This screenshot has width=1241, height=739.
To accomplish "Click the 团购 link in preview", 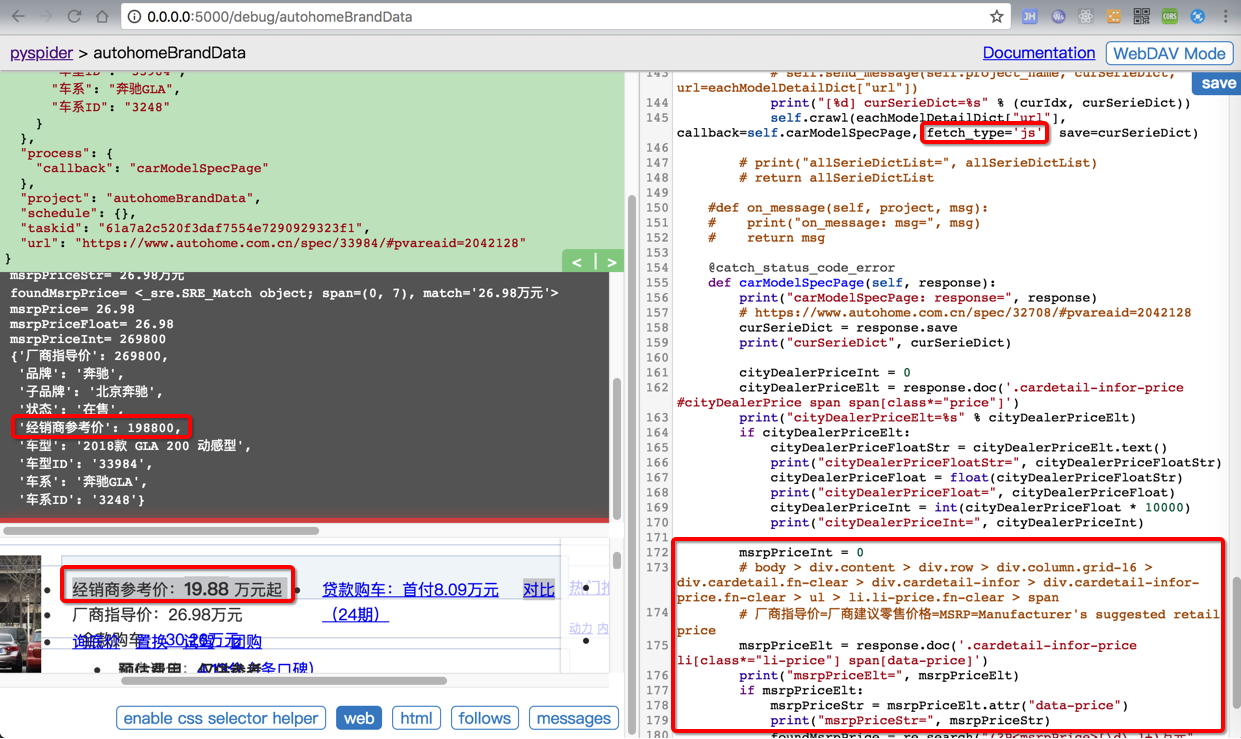I will click(x=246, y=642).
